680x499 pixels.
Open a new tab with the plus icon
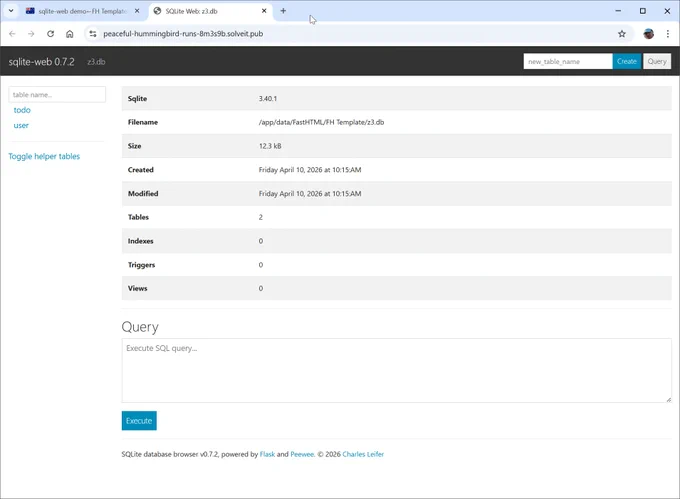(x=283, y=11)
